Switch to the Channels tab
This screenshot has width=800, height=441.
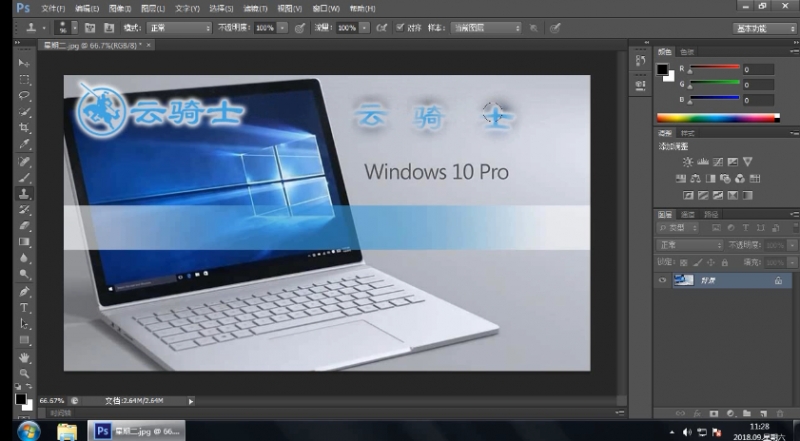[688, 214]
